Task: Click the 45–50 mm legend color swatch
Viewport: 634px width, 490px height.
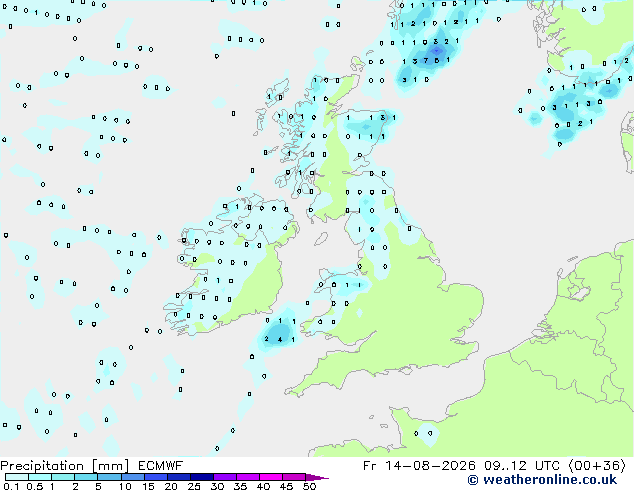Action: tap(294, 477)
